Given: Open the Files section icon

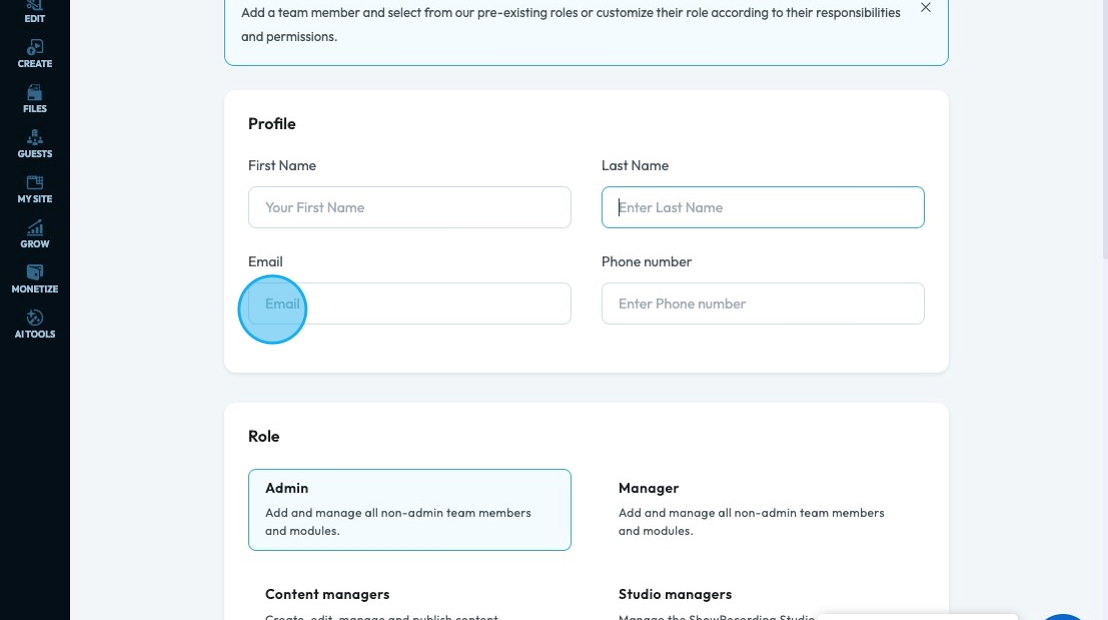Looking at the screenshot, I should [34, 98].
